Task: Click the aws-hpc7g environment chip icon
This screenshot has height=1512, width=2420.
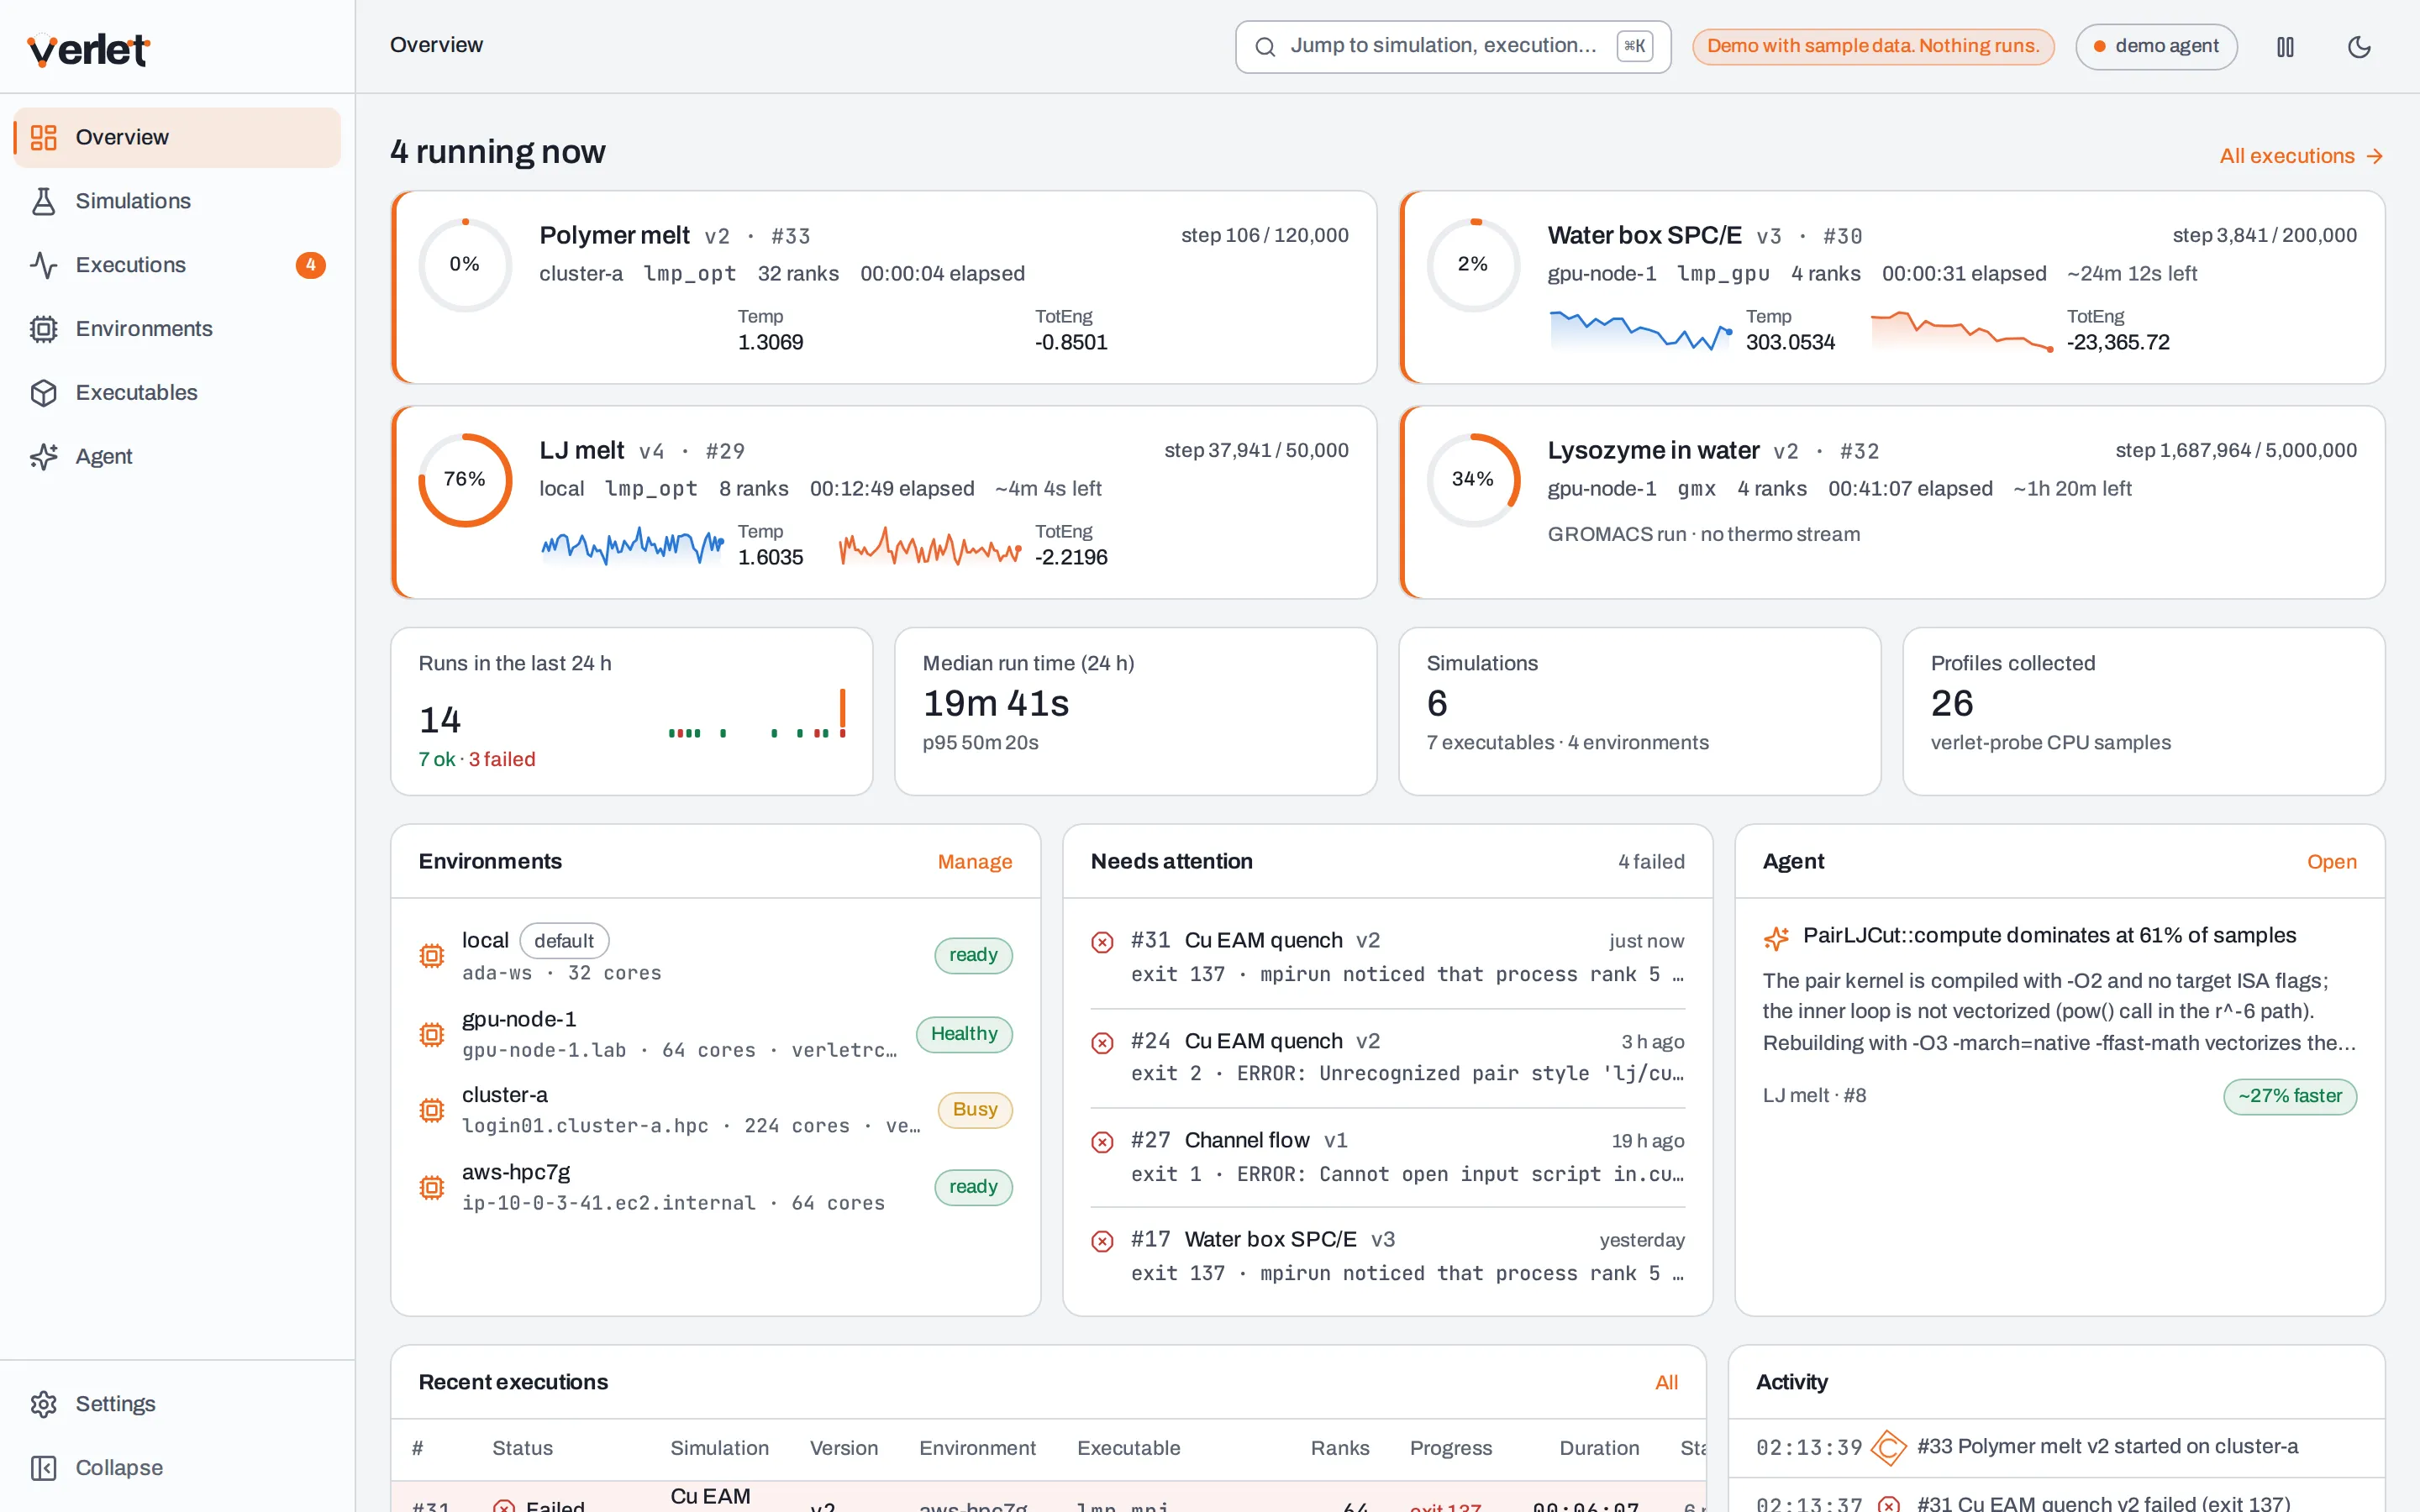Action: point(432,1187)
